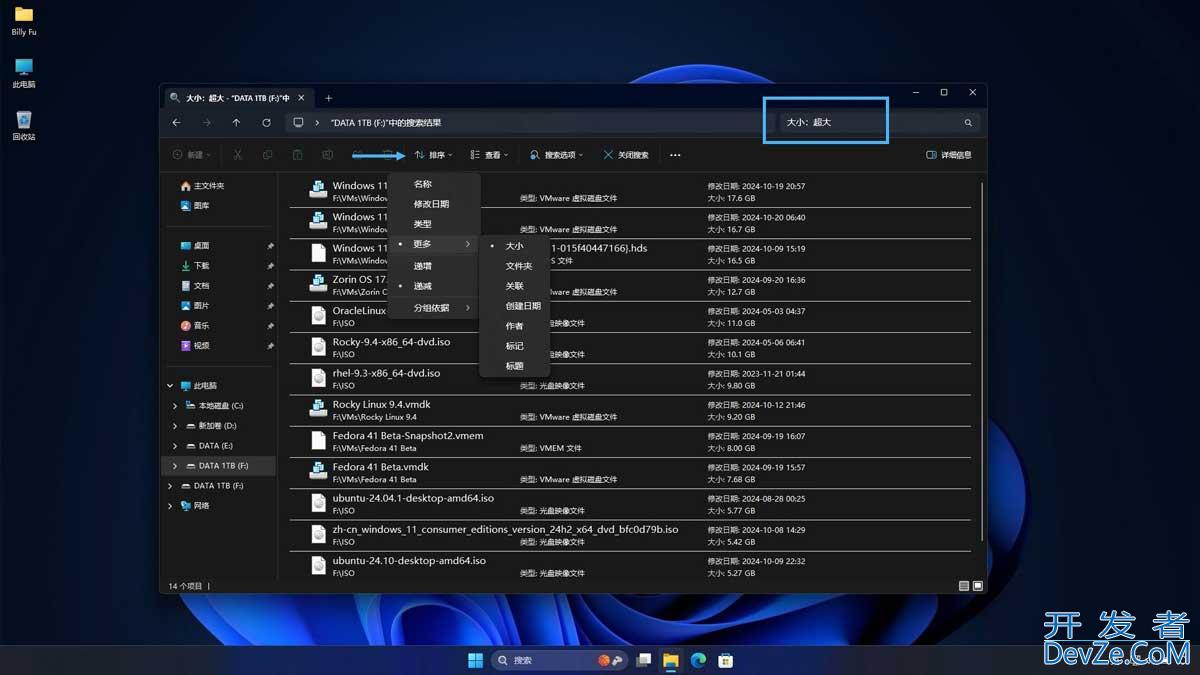Open a new Explorer tab
The image size is (1200, 675).
pyautogui.click(x=328, y=98)
